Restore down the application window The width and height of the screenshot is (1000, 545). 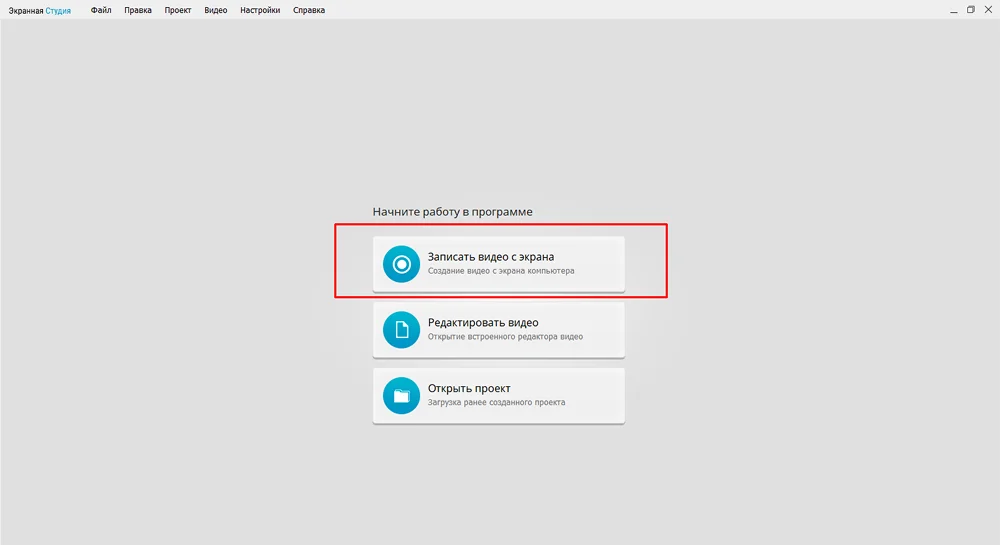coord(970,10)
